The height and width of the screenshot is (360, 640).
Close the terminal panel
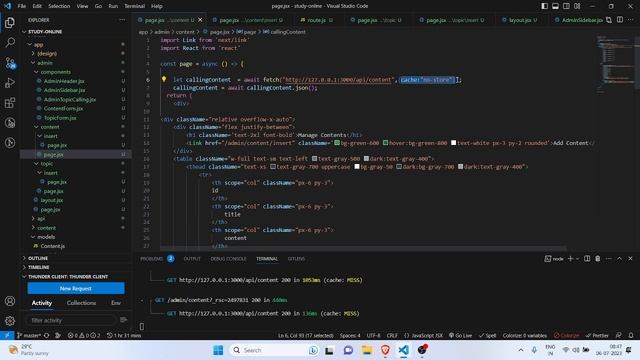tap(630, 259)
